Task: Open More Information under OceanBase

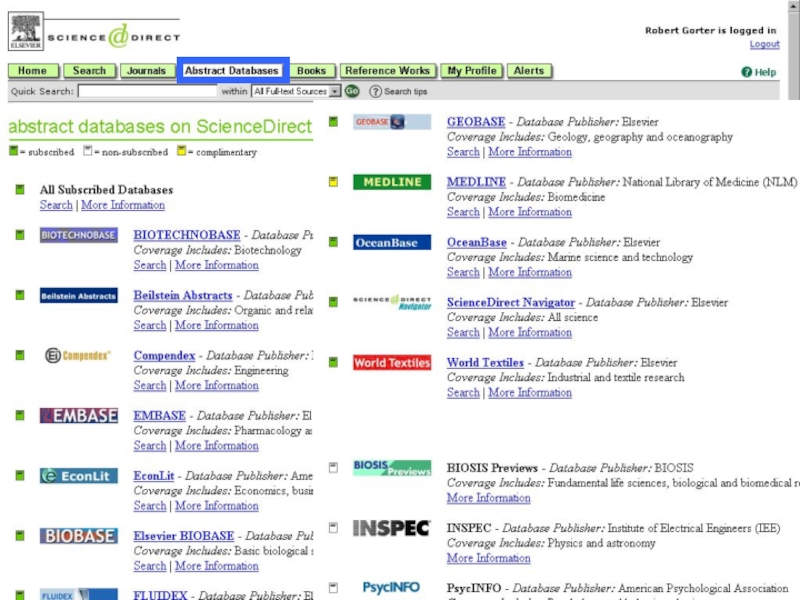Action: click(530, 272)
